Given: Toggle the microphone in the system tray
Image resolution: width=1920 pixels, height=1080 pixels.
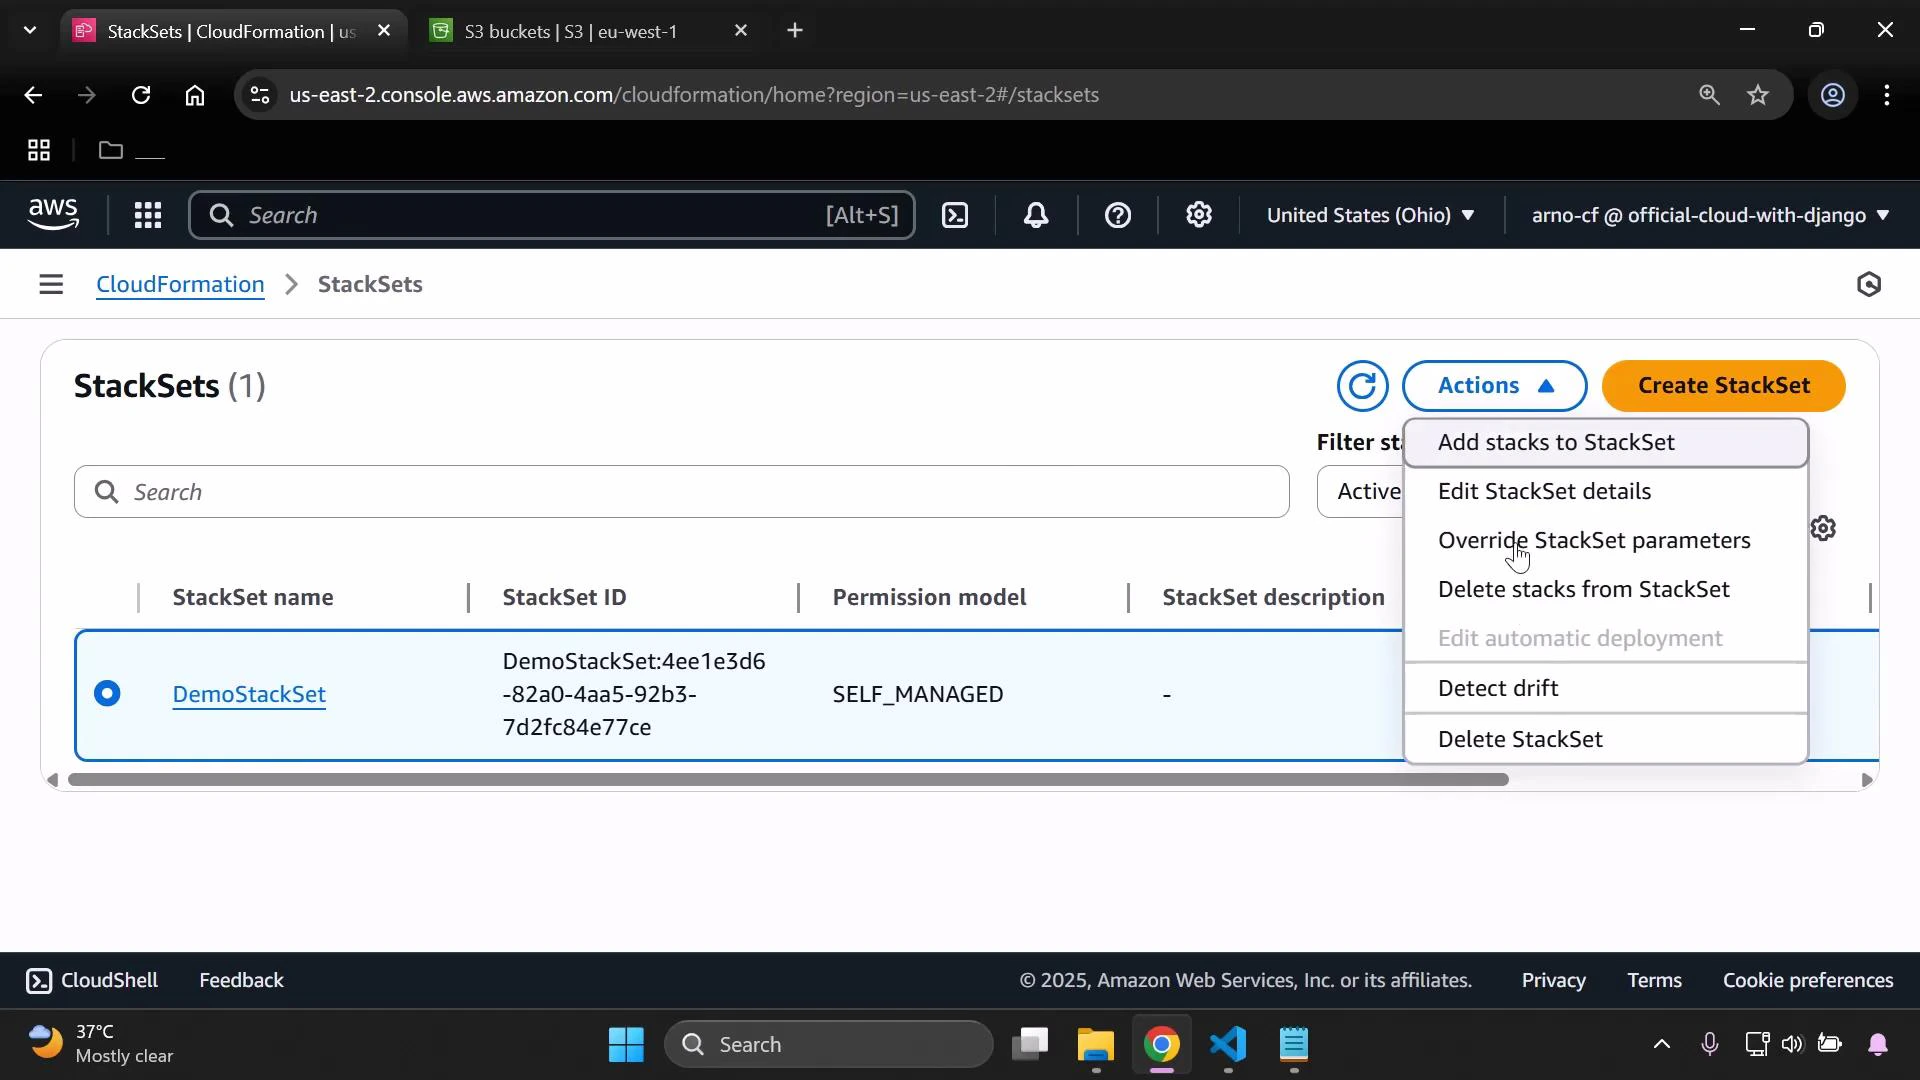Looking at the screenshot, I should tap(1709, 1043).
